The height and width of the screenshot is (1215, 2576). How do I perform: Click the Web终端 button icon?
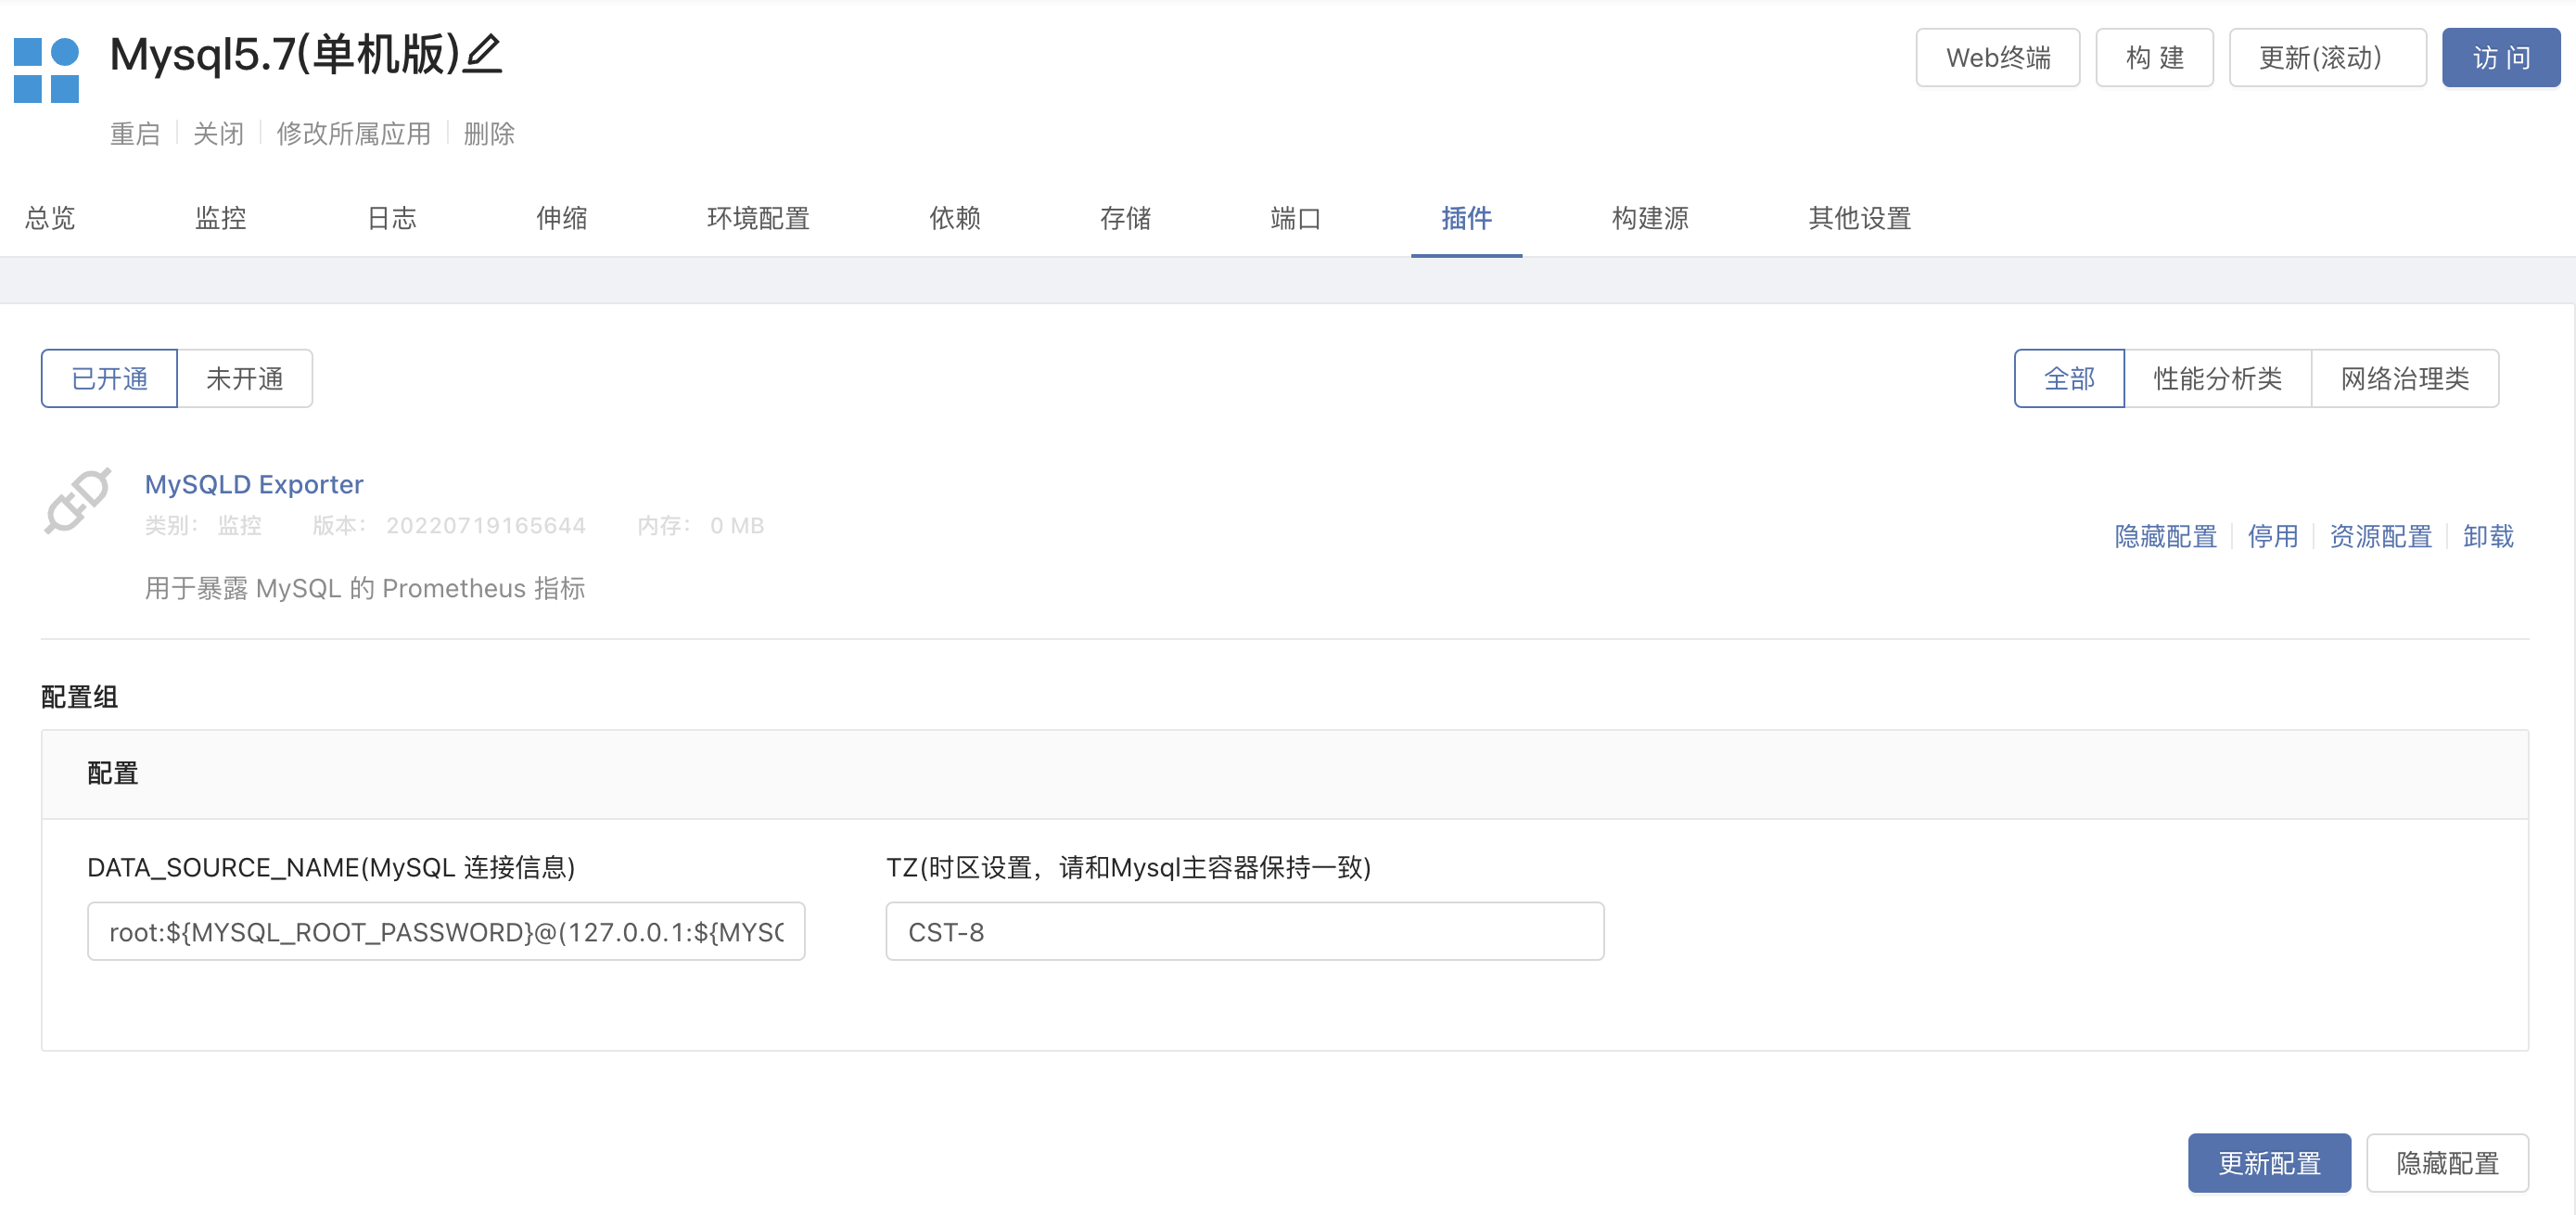[1995, 59]
